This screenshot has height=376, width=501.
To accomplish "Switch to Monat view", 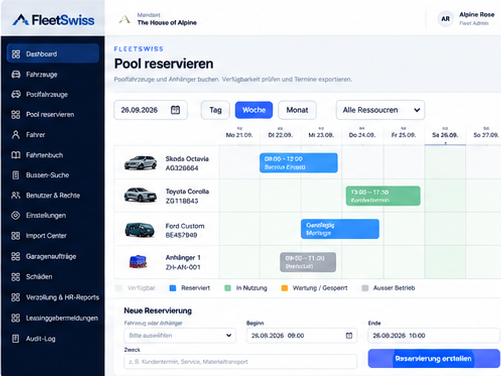I will pos(297,110).
